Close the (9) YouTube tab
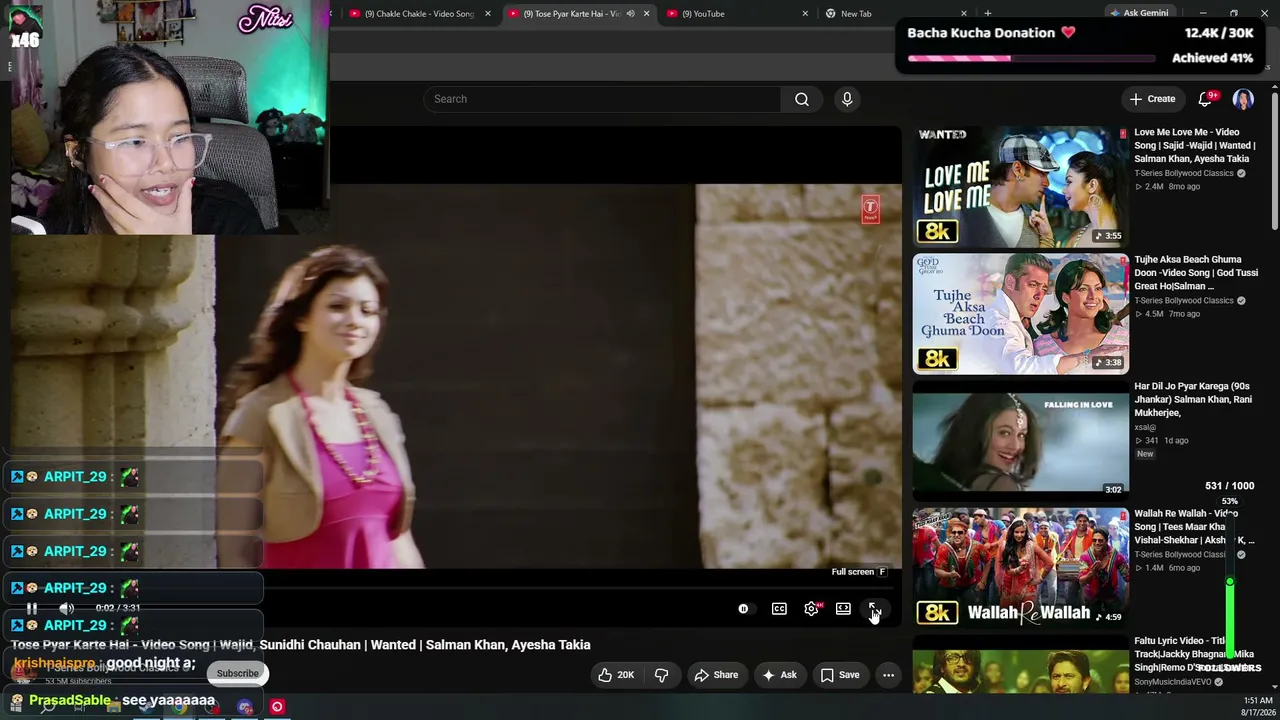Image resolution: width=1280 pixels, height=720 pixels. pyautogui.click(x=805, y=14)
